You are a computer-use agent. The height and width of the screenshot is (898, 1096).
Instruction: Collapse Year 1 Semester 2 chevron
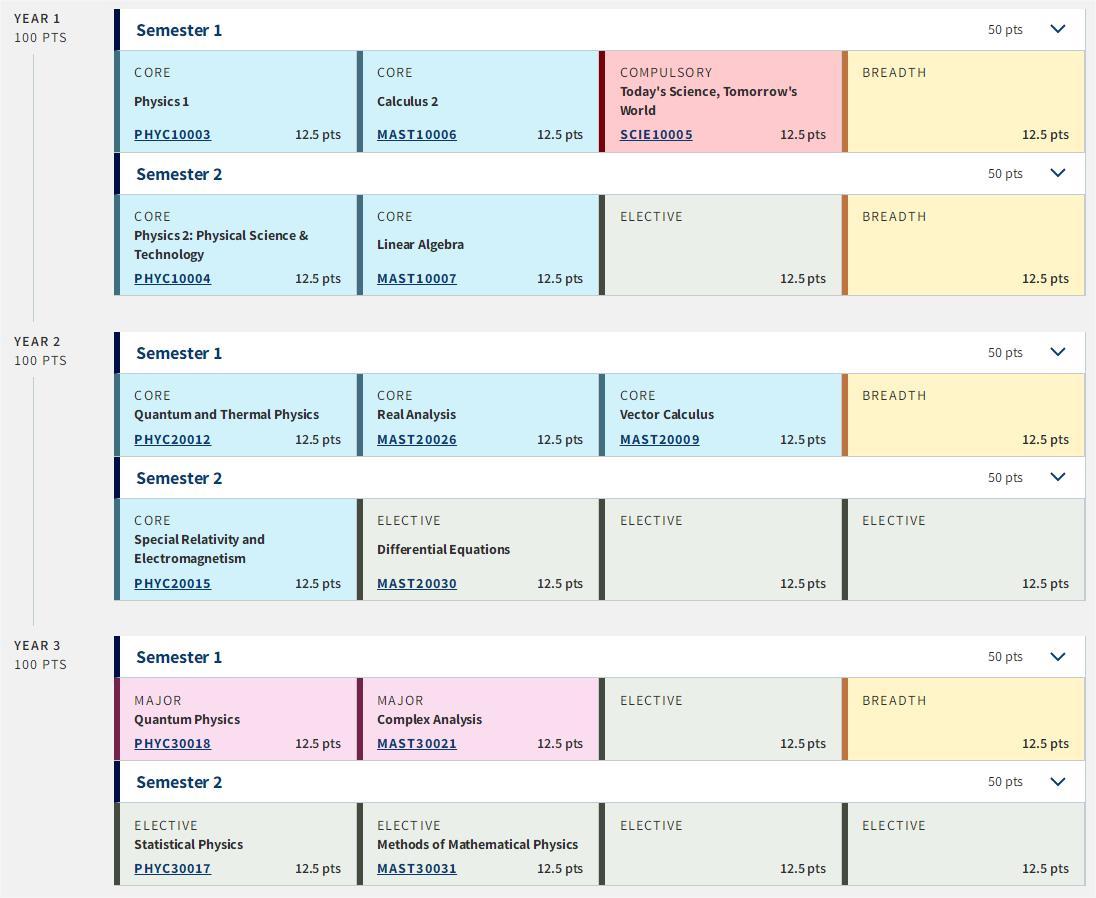click(x=1058, y=173)
